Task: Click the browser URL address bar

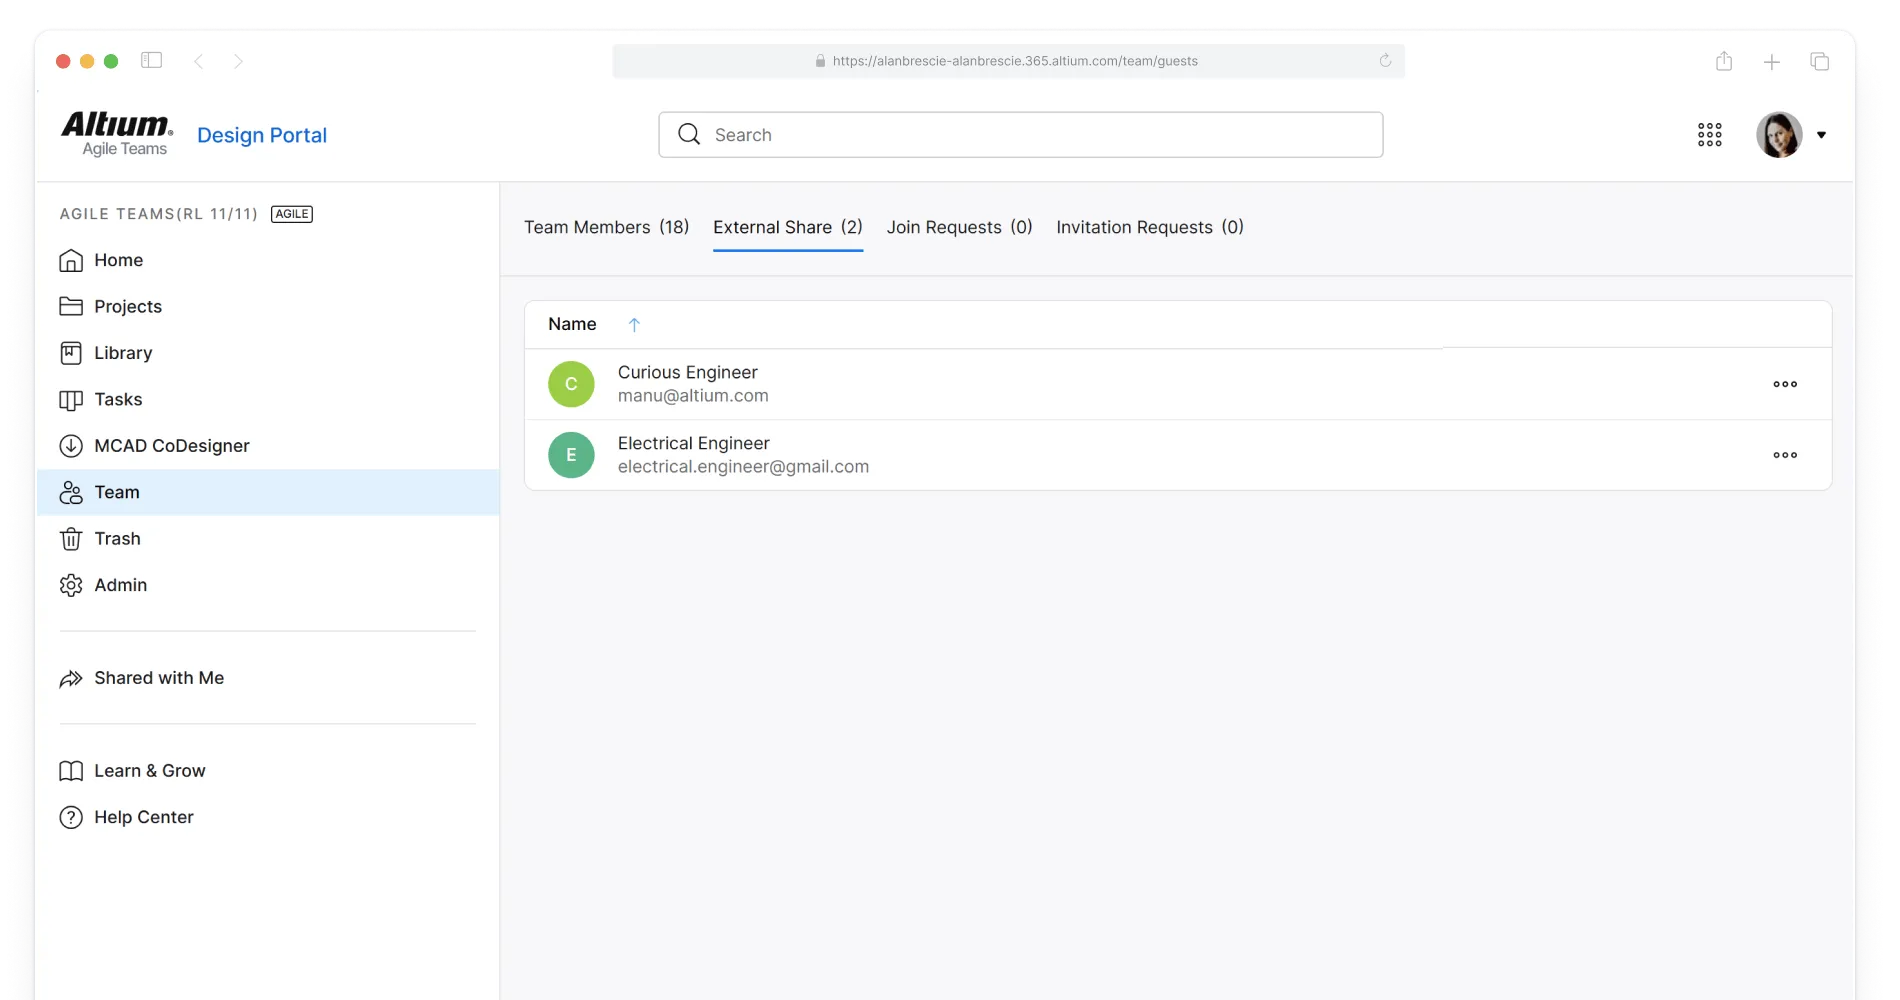Action: (1008, 61)
